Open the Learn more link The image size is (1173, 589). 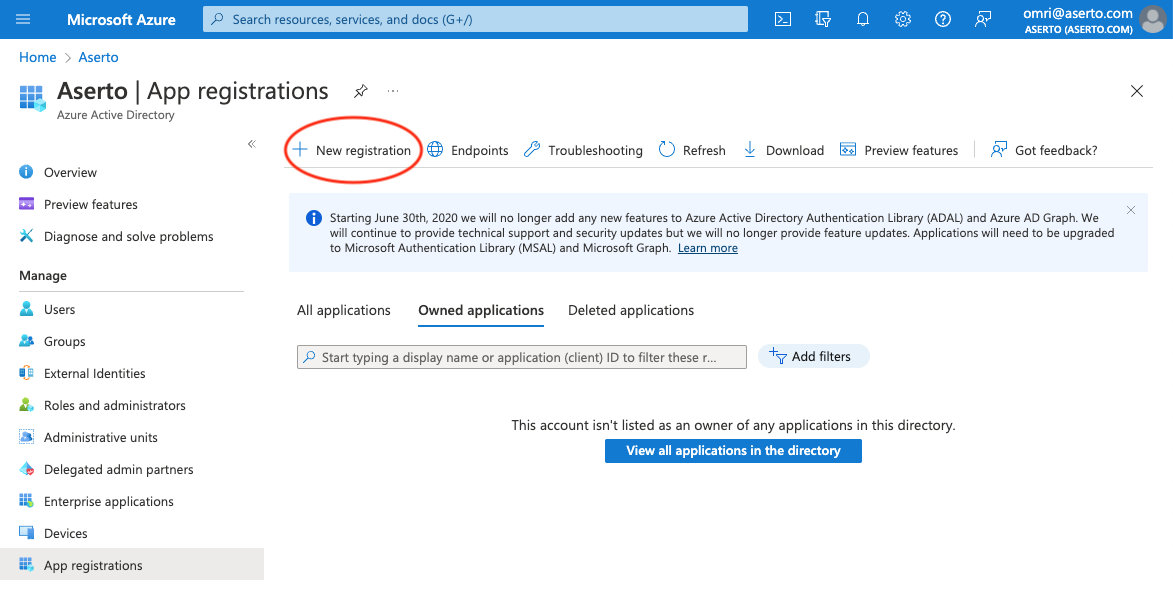[708, 248]
